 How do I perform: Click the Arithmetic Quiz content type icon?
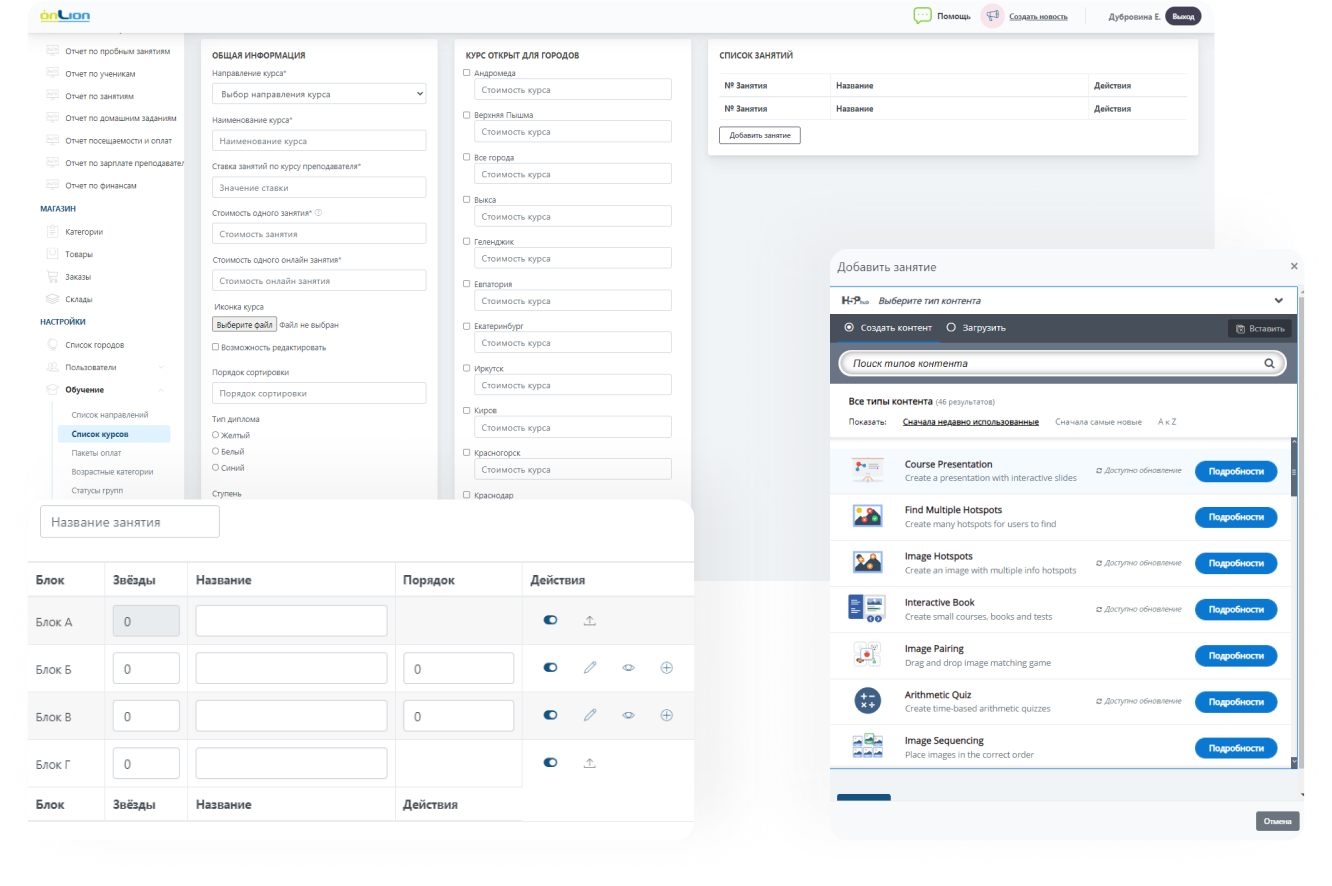click(x=867, y=701)
